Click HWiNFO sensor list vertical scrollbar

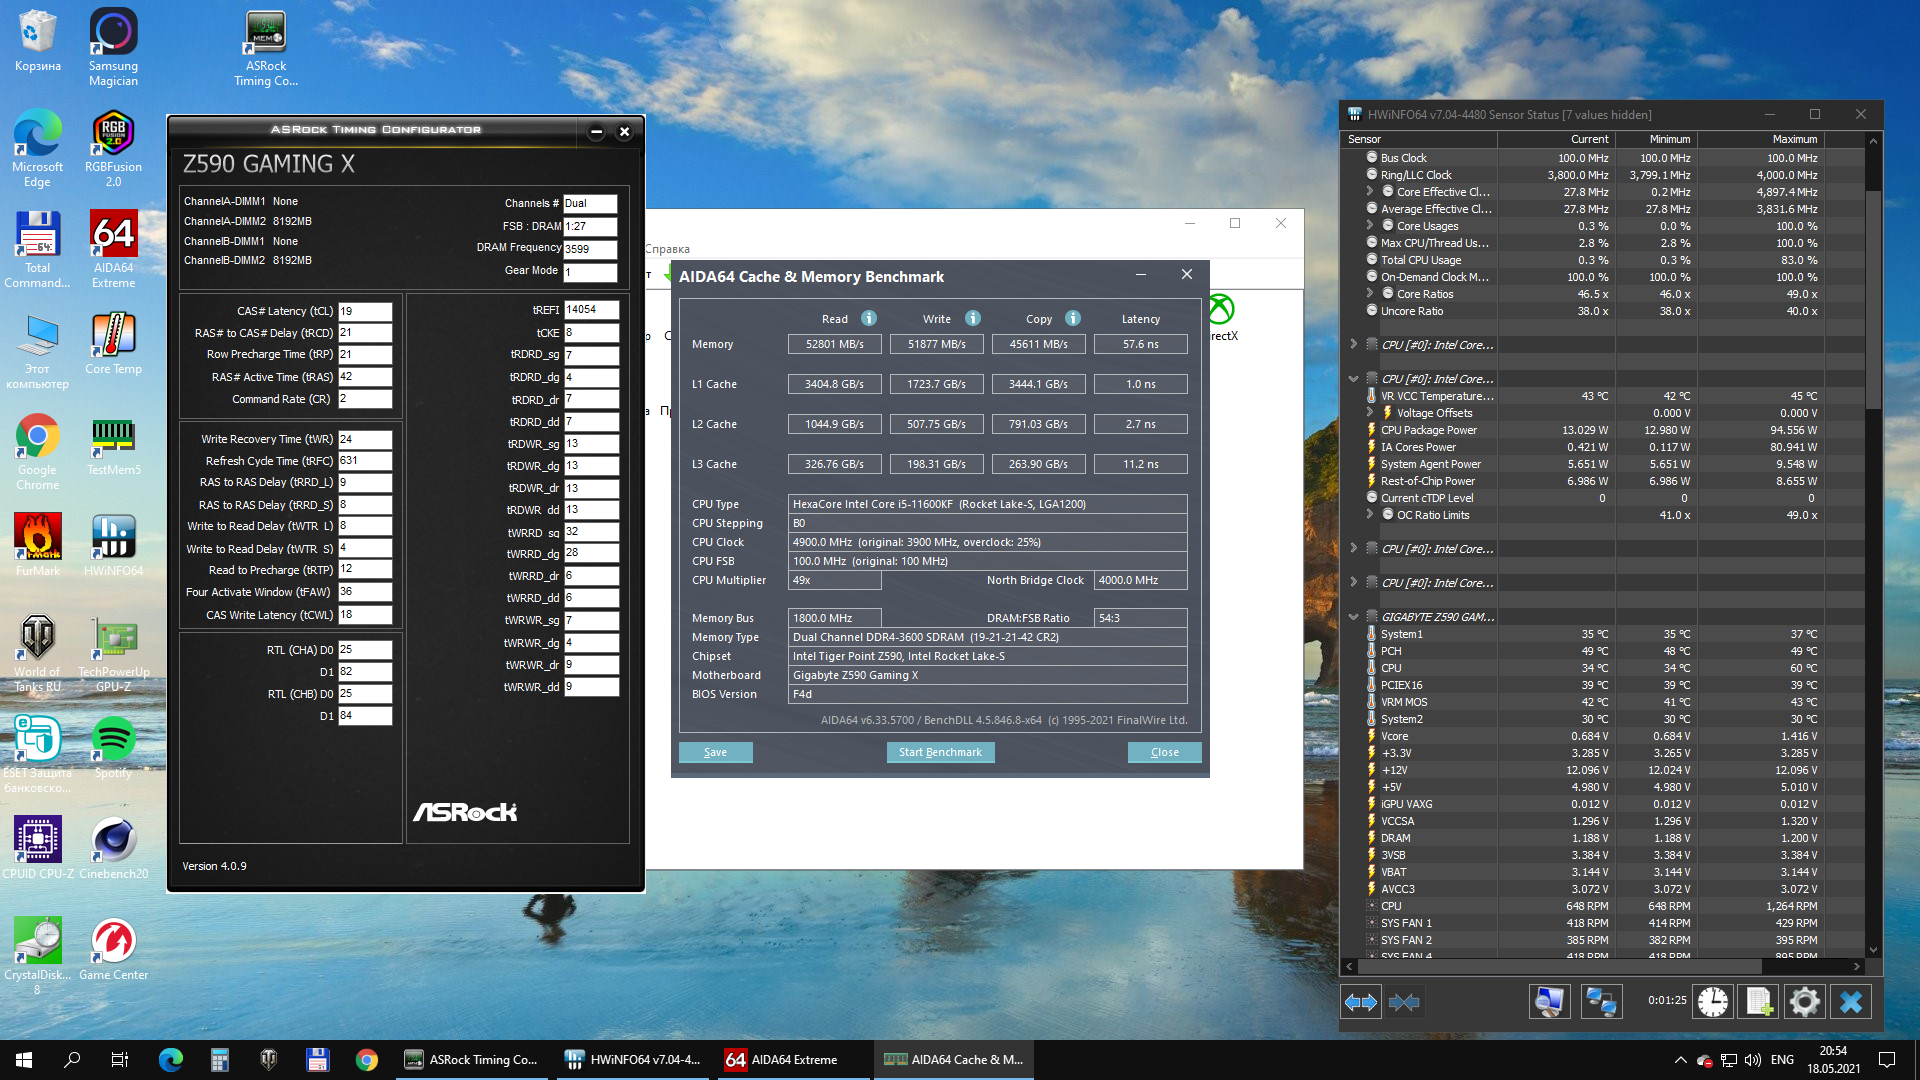(x=1873, y=300)
